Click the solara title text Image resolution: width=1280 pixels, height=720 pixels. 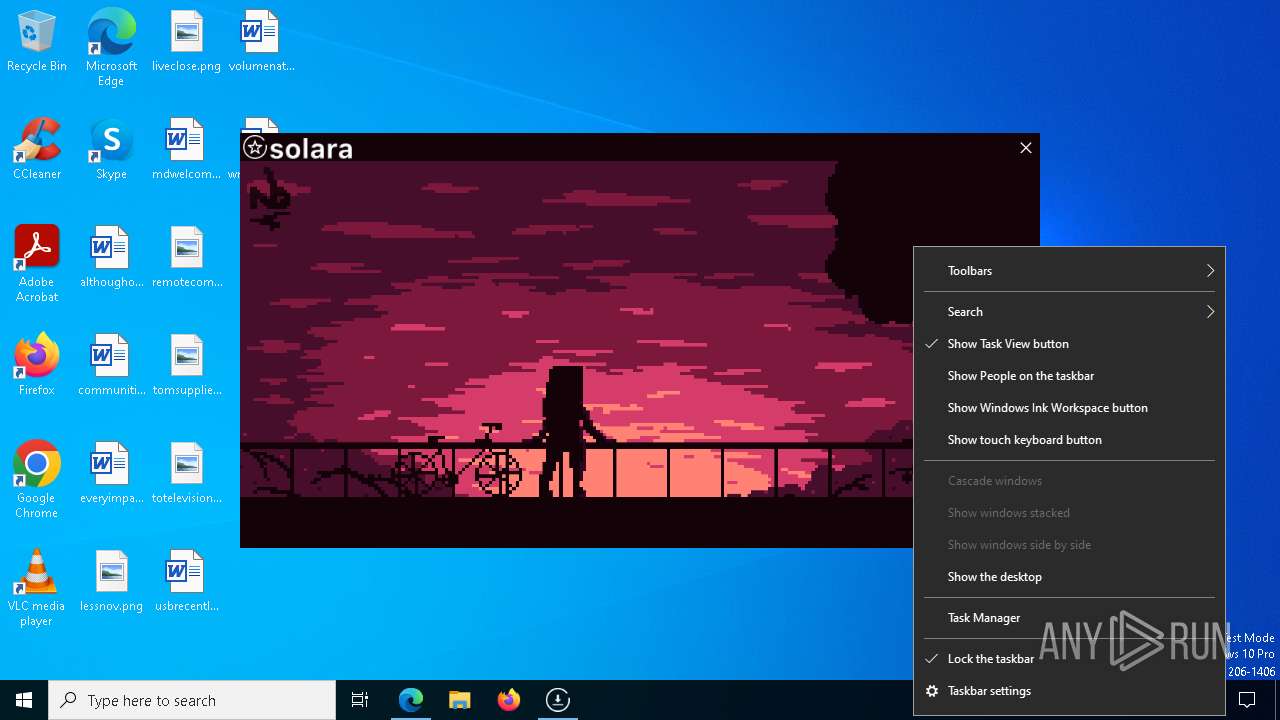pos(311,149)
